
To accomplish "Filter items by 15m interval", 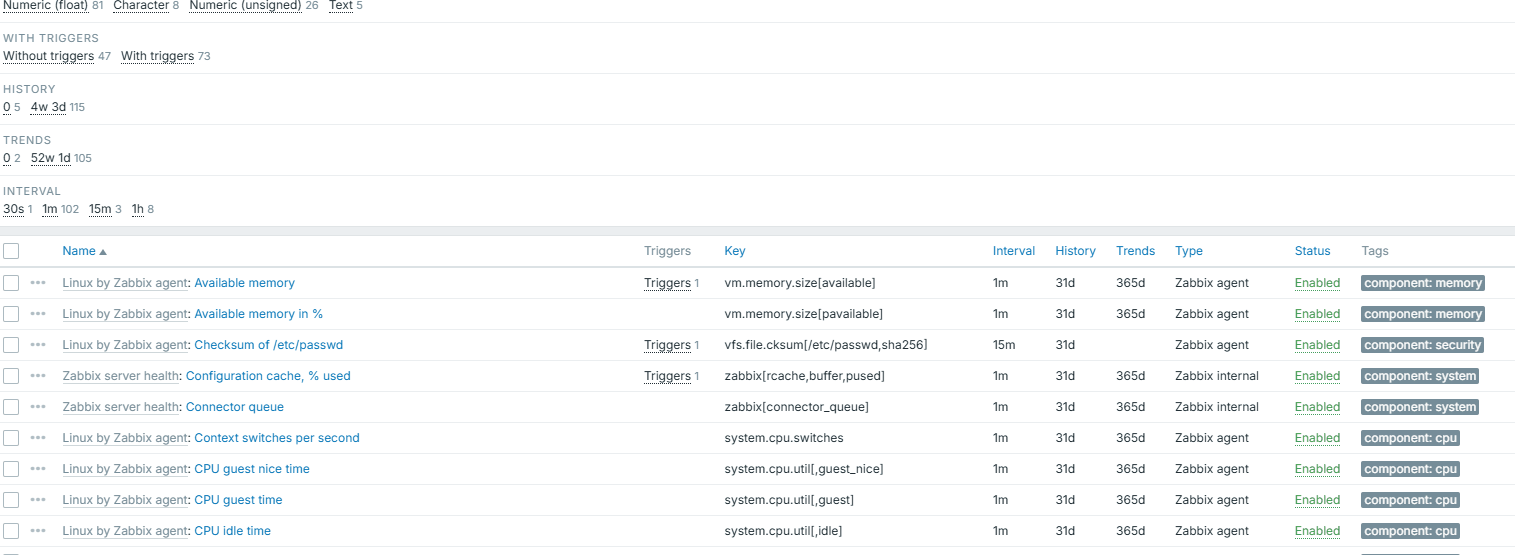I will coord(100,209).
